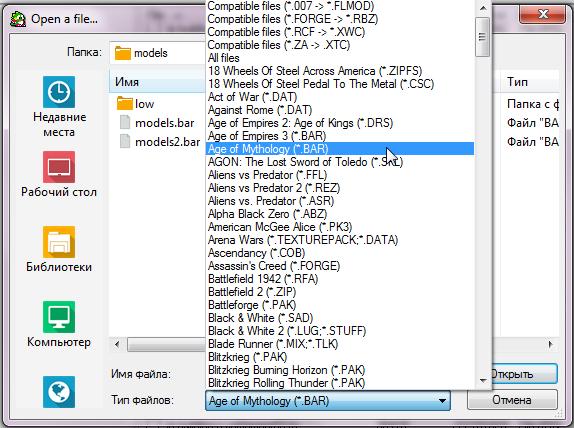574x428 pixels.
Task: Select Blitzkrieg (*.PAK)
Action: pyautogui.click(x=340, y=357)
